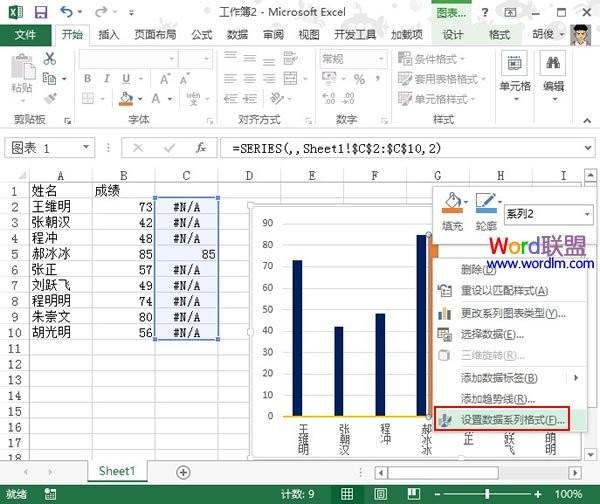Open the 插入 (Insert) ribbon tab

point(108,34)
